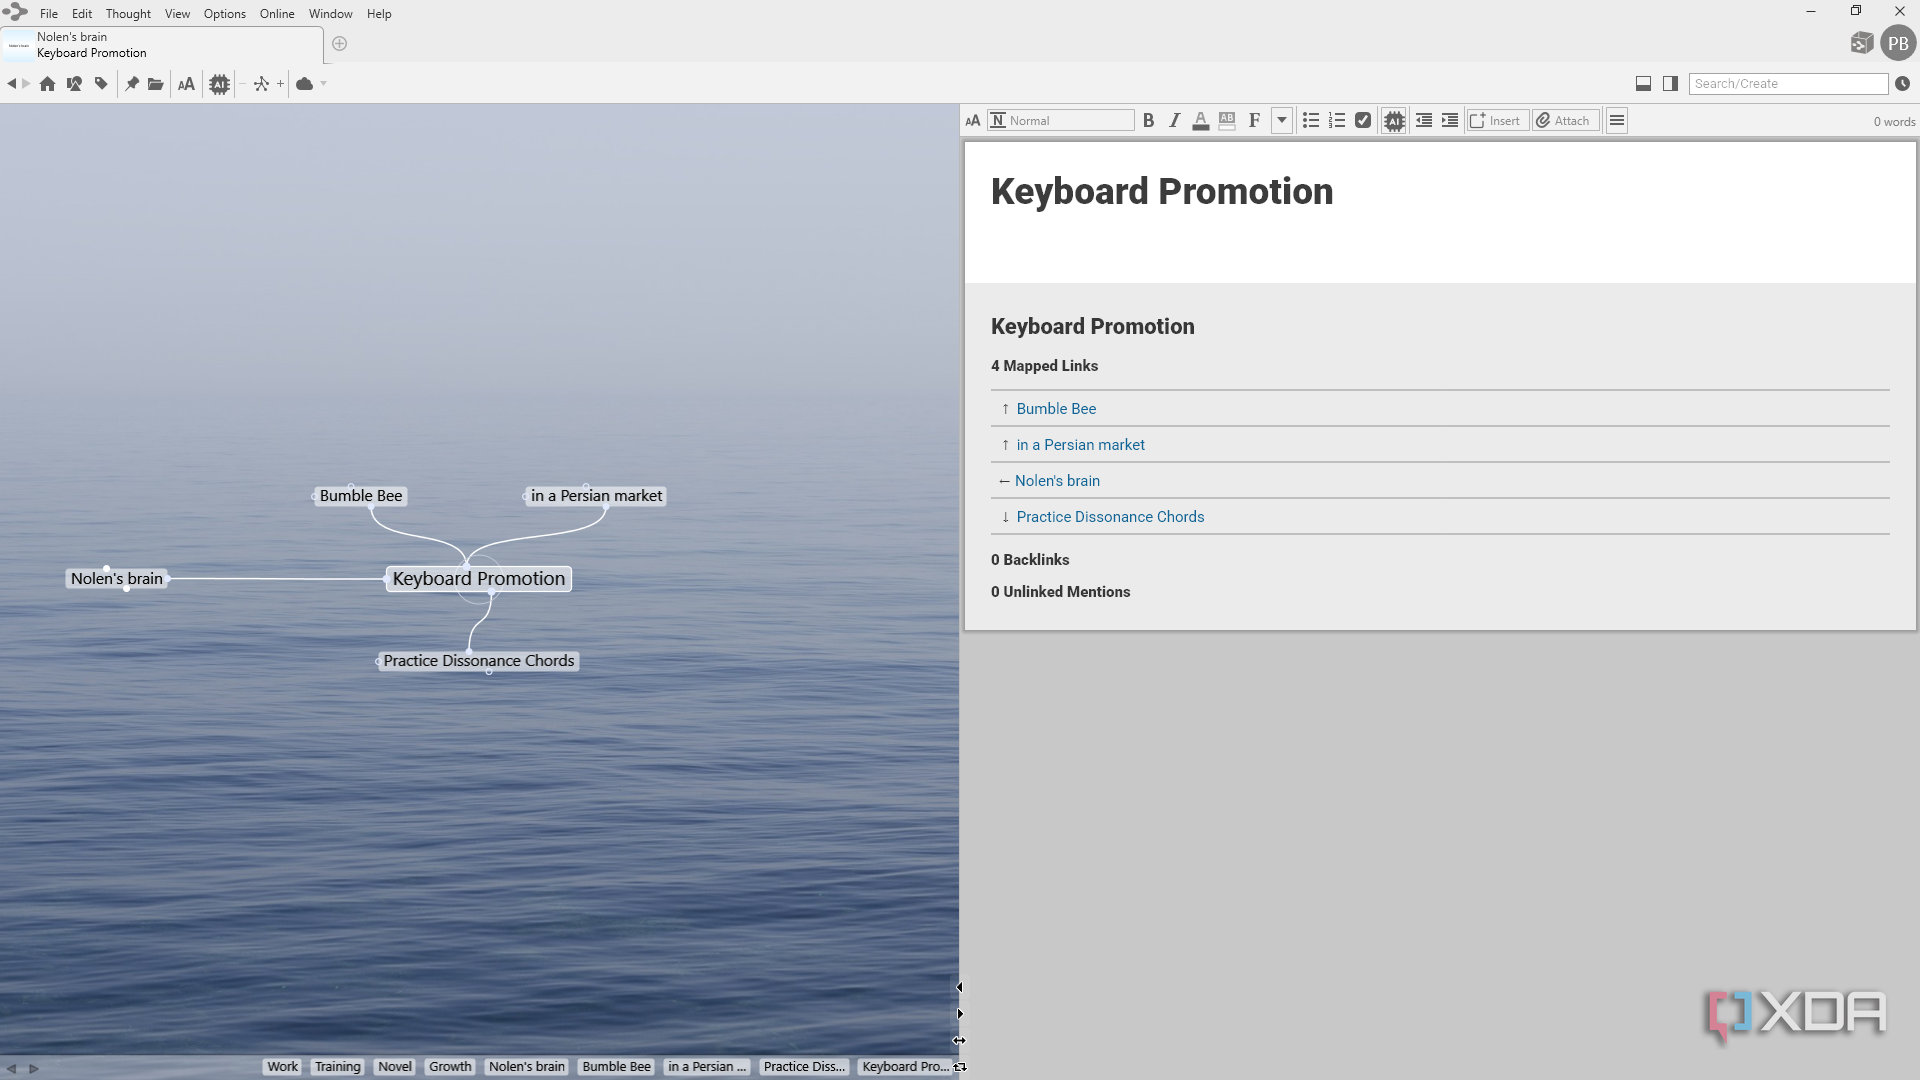This screenshot has width=1920, height=1080.
Task: Click the notes AI assistant icon
Action: pyautogui.click(x=1394, y=121)
